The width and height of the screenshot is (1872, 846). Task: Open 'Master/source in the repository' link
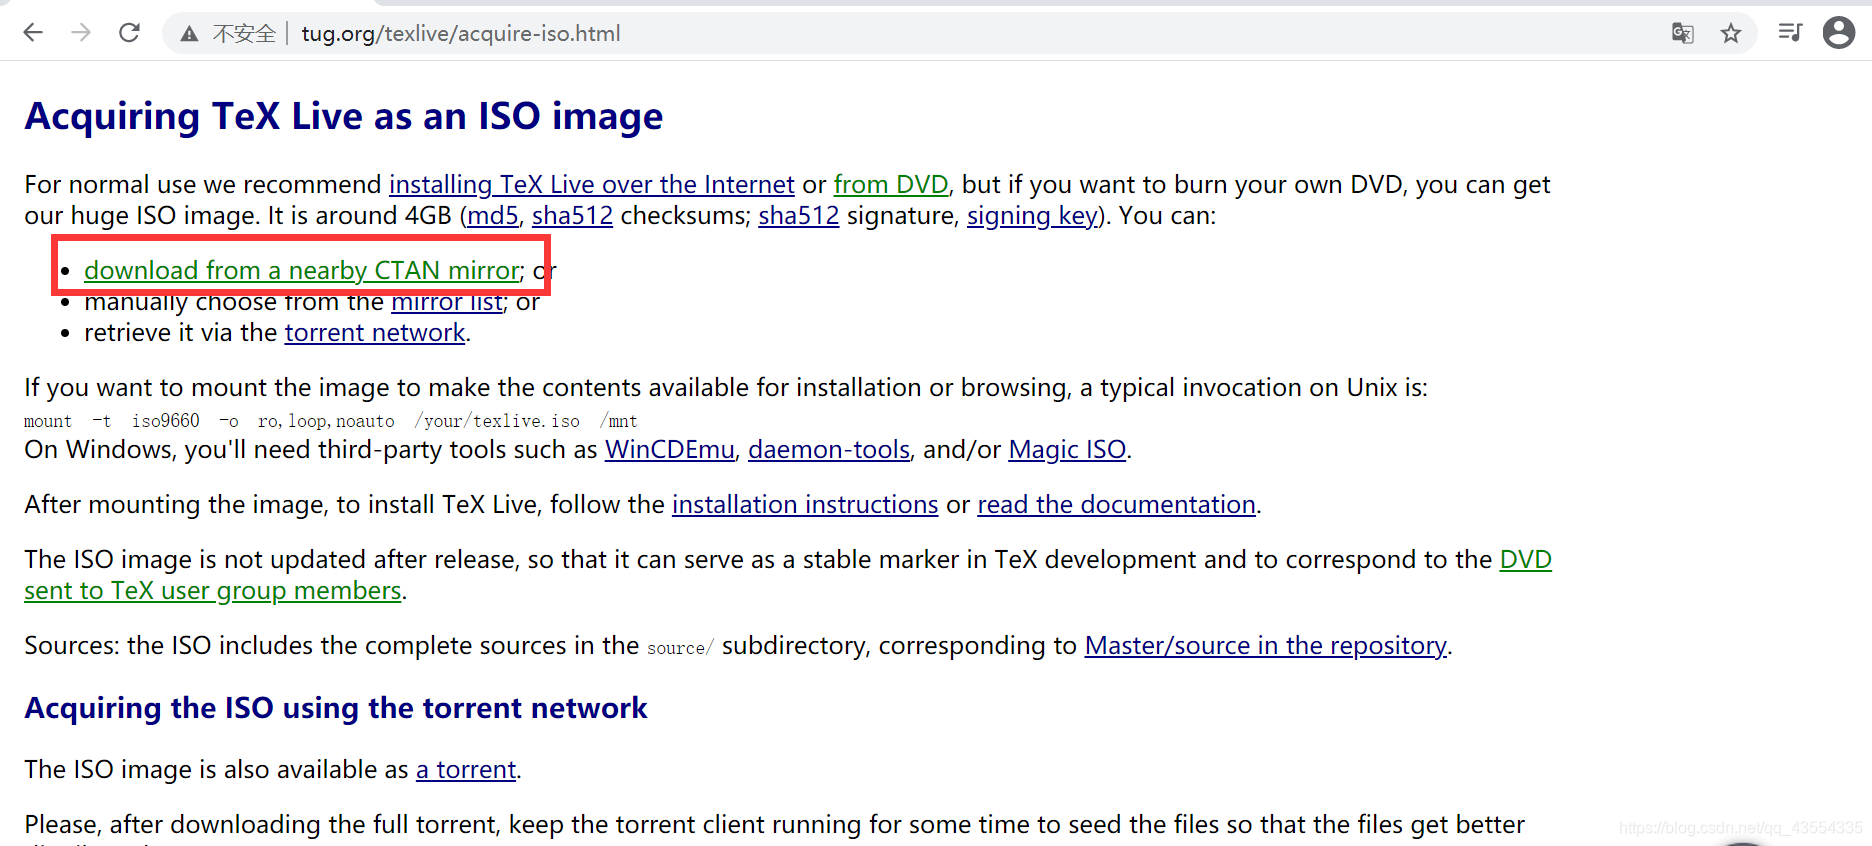pyautogui.click(x=1266, y=646)
